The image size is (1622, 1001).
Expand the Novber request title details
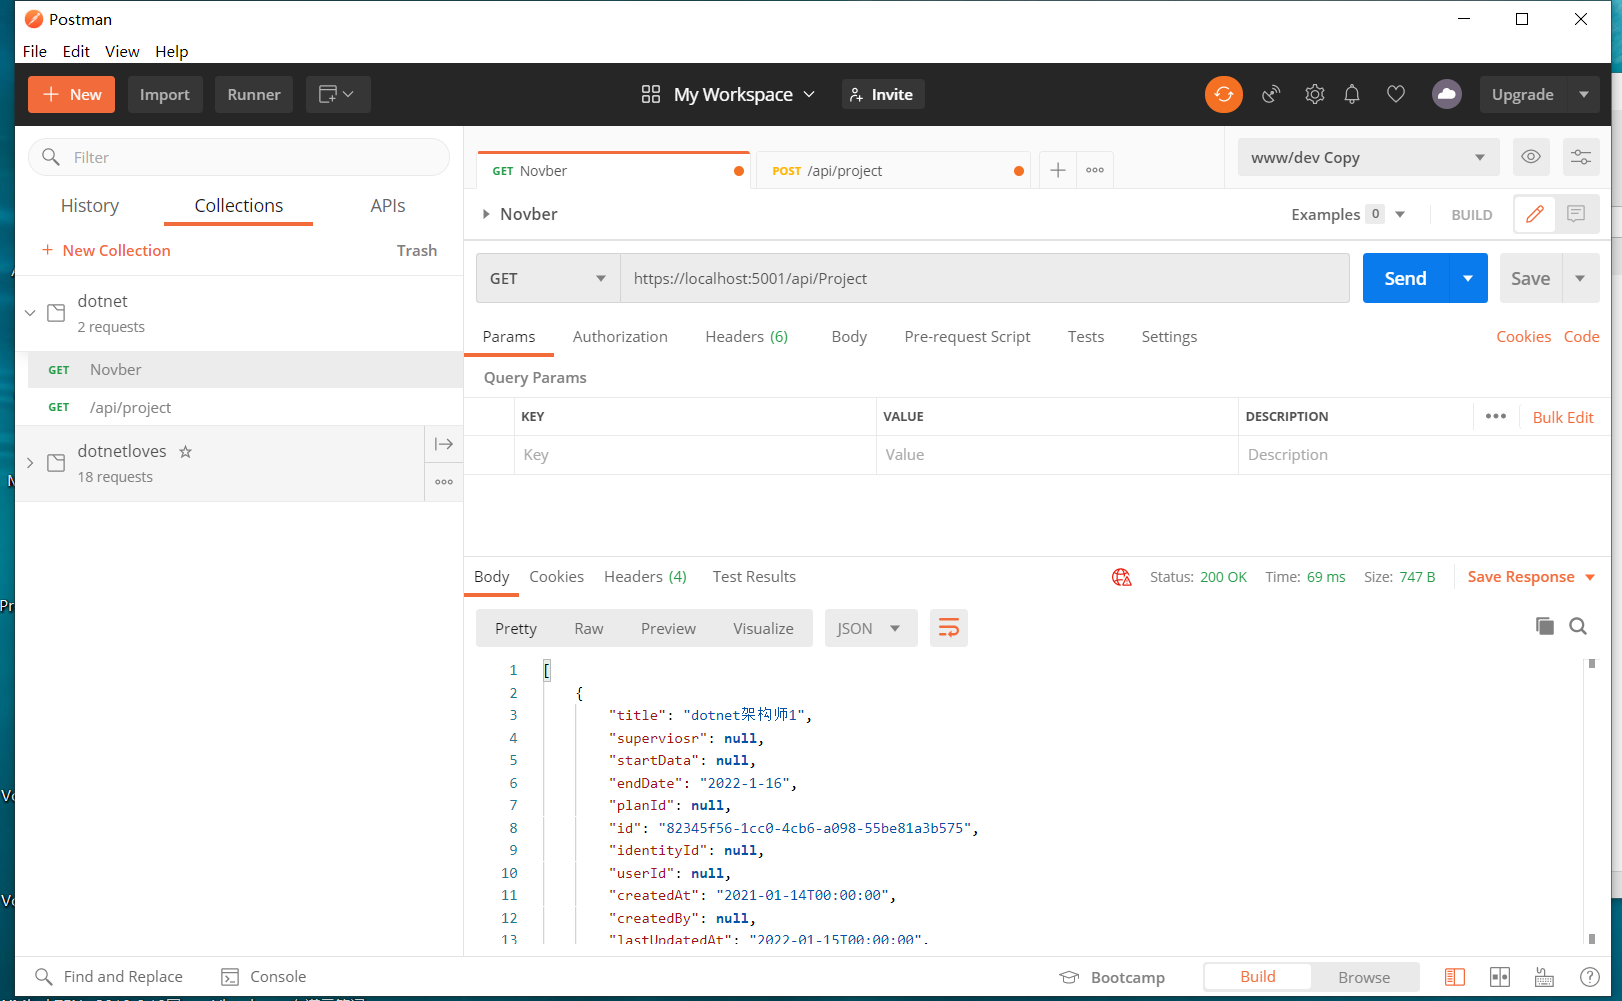486,214
